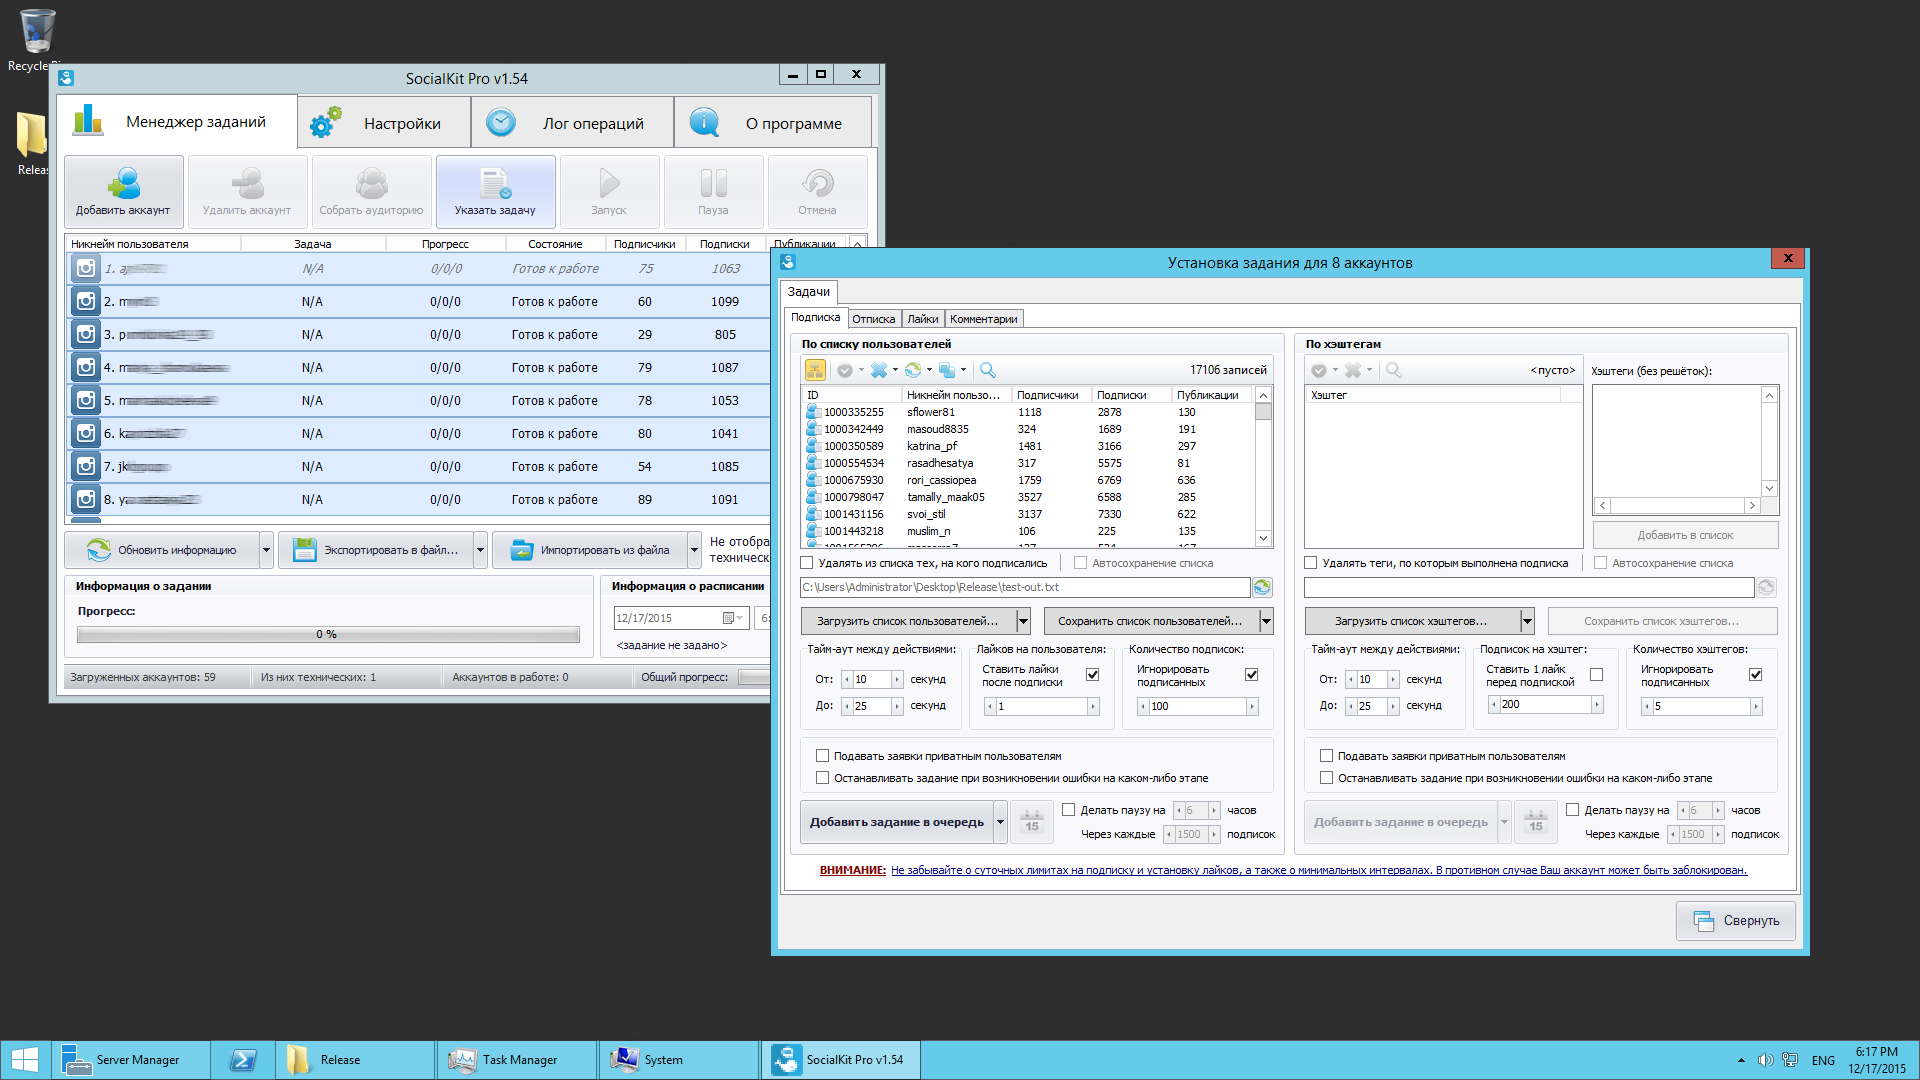1920x1080 pixels.
Task: Toggle Удалять из списка тех на кого подписались
Action: pos(811,563)
